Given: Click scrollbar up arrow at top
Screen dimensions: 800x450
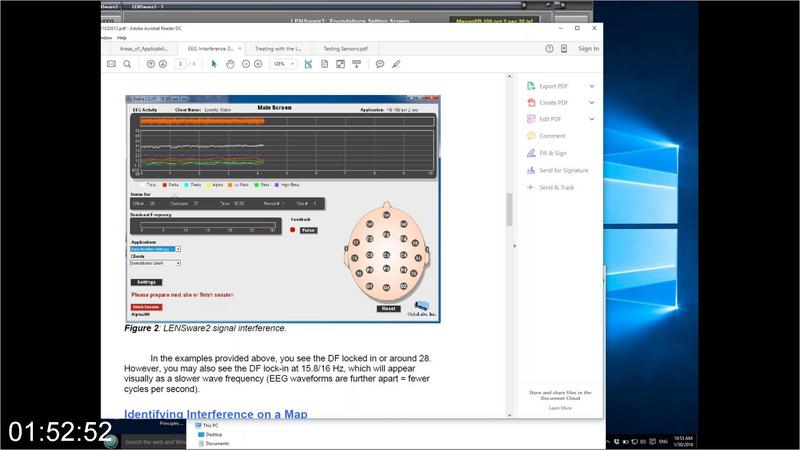Looking at the screenshot, I should (x=509, y=77).
